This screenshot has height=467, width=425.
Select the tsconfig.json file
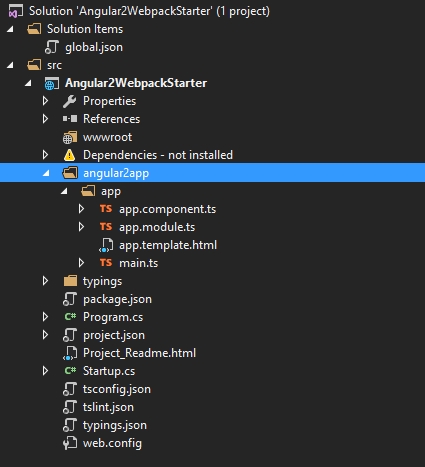[117, 389]
